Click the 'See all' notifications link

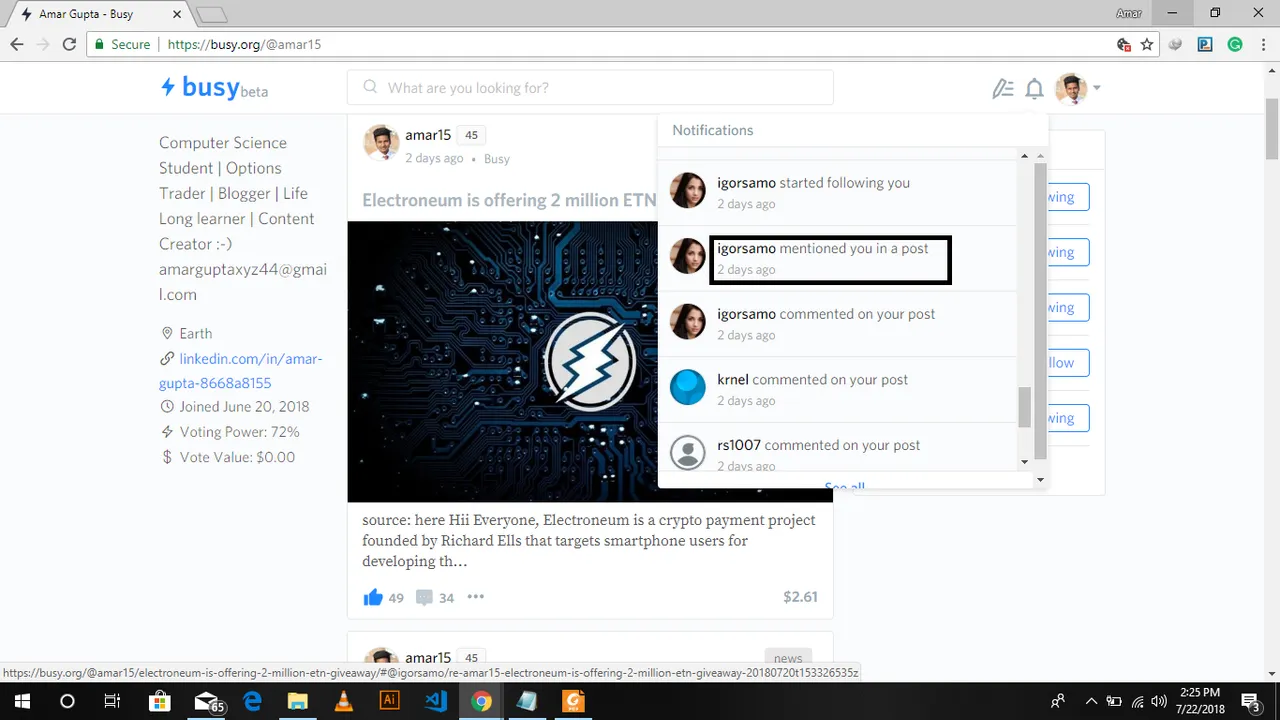point(845,487)
